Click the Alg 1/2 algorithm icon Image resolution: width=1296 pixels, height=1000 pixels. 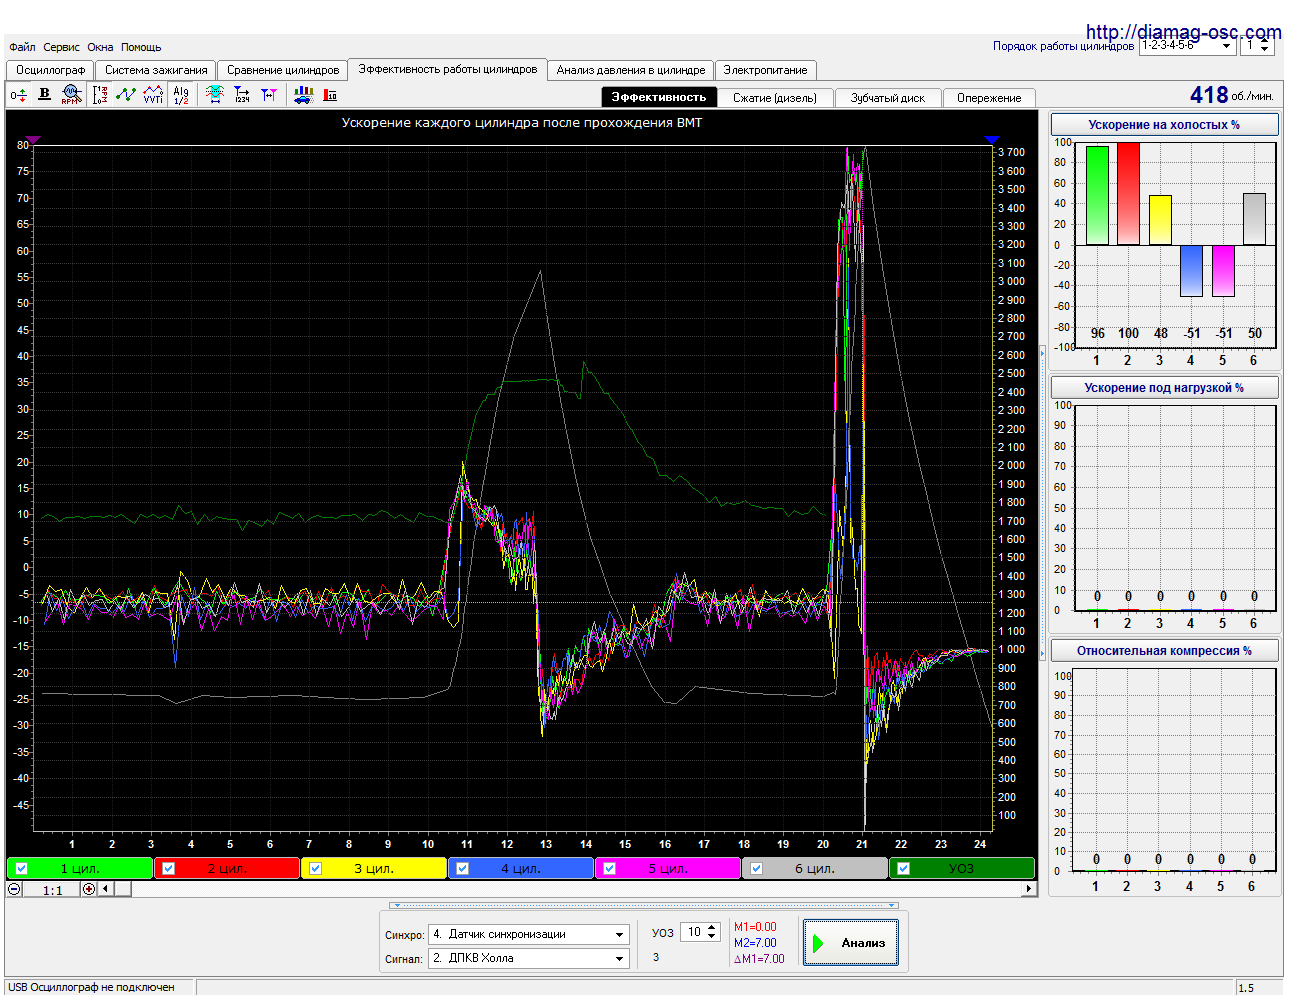(x=181, y=95)
